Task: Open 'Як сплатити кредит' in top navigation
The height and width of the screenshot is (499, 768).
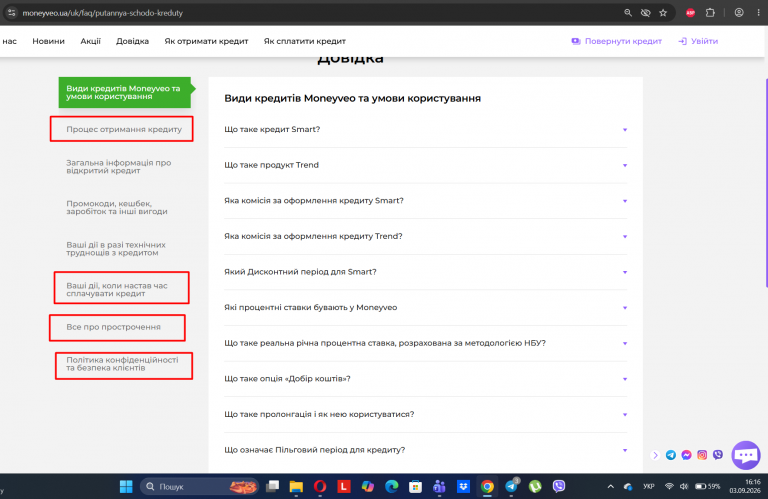Action: [x=305, y=41]
